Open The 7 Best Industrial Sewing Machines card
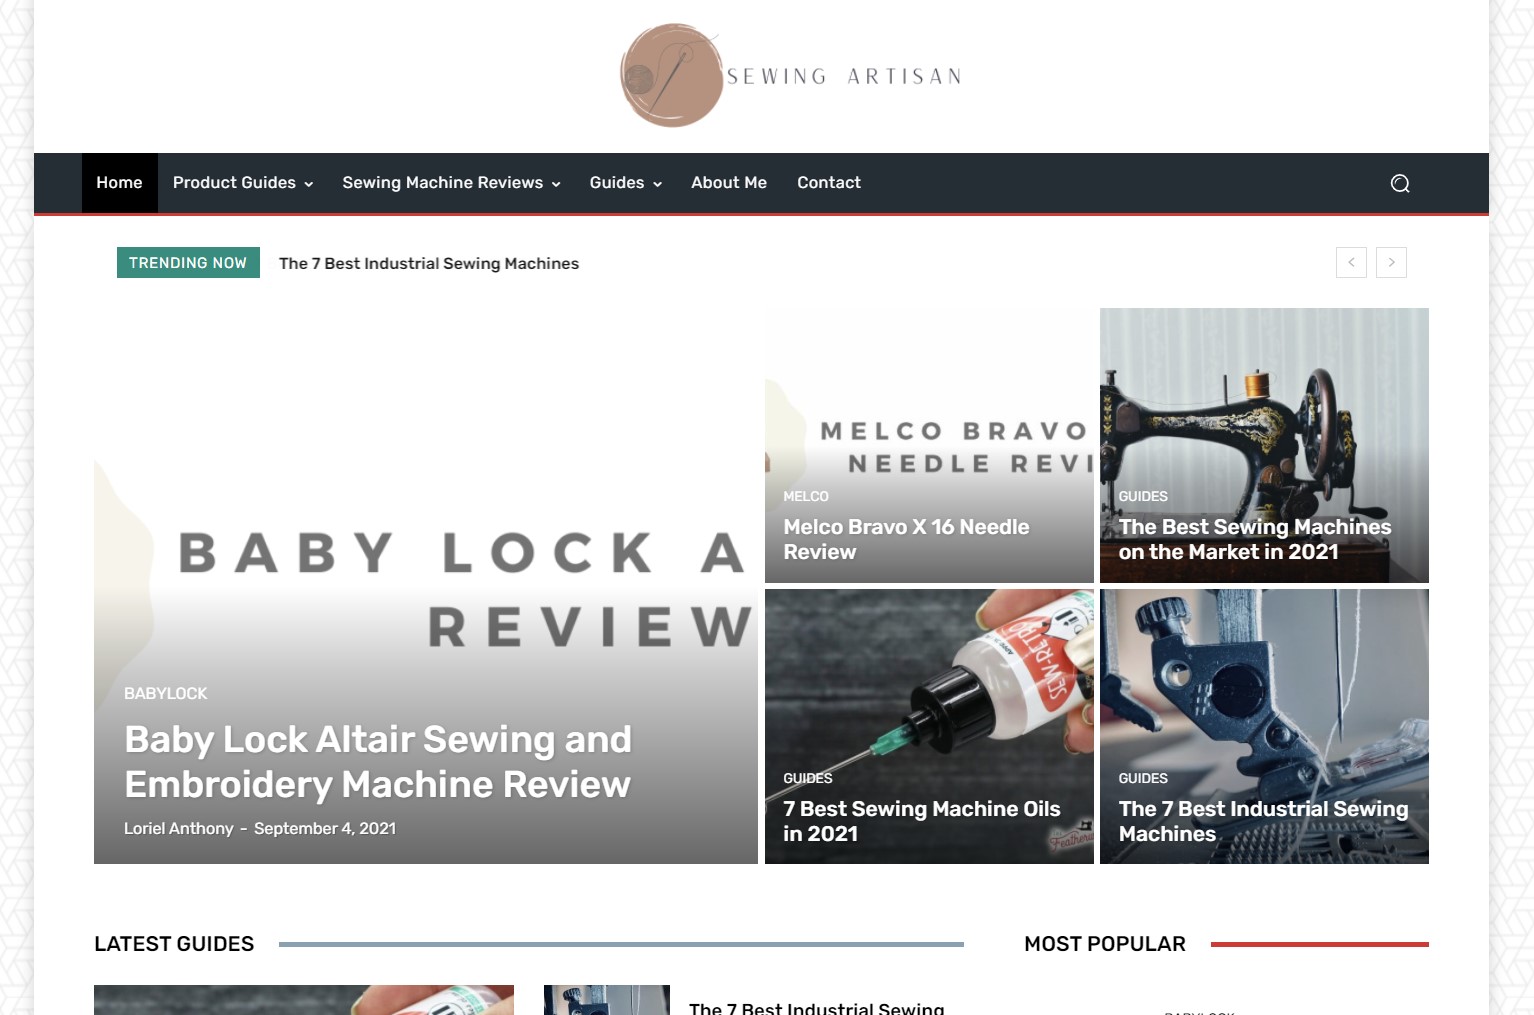1534x1015 pixels. (x=1263, y=821)
